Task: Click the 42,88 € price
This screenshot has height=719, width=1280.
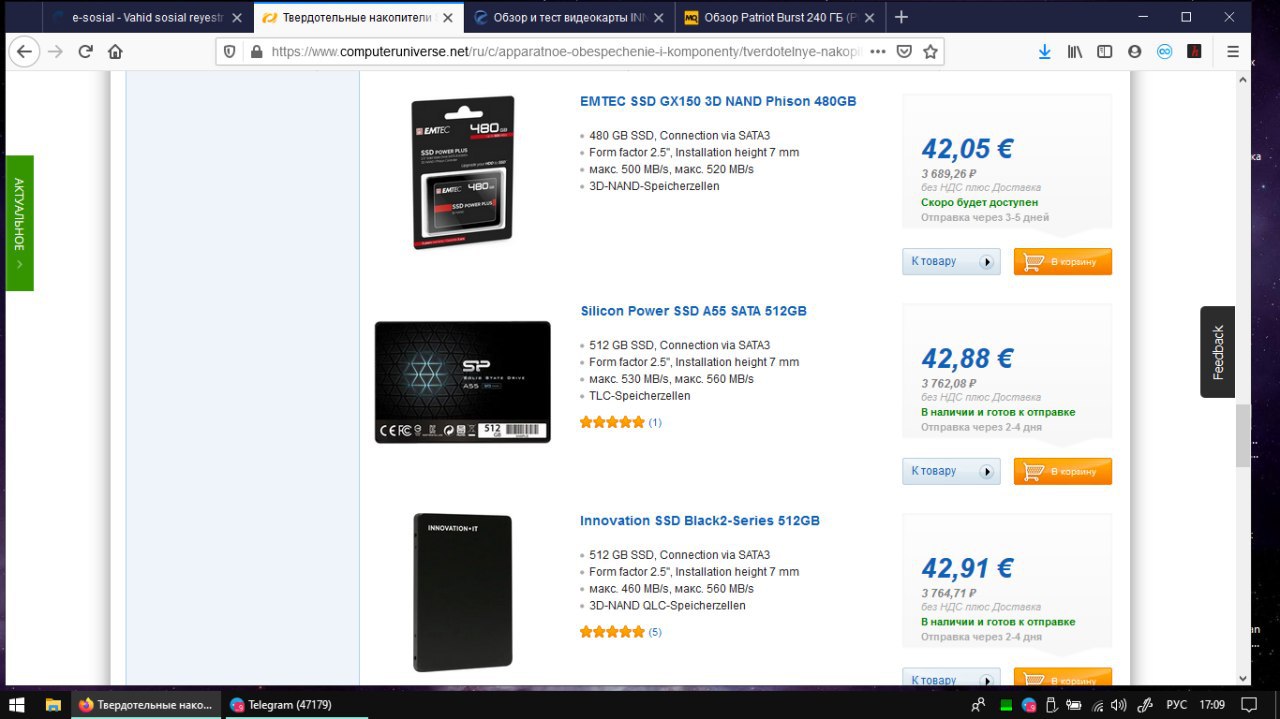Action: click(x=967, y=359)
